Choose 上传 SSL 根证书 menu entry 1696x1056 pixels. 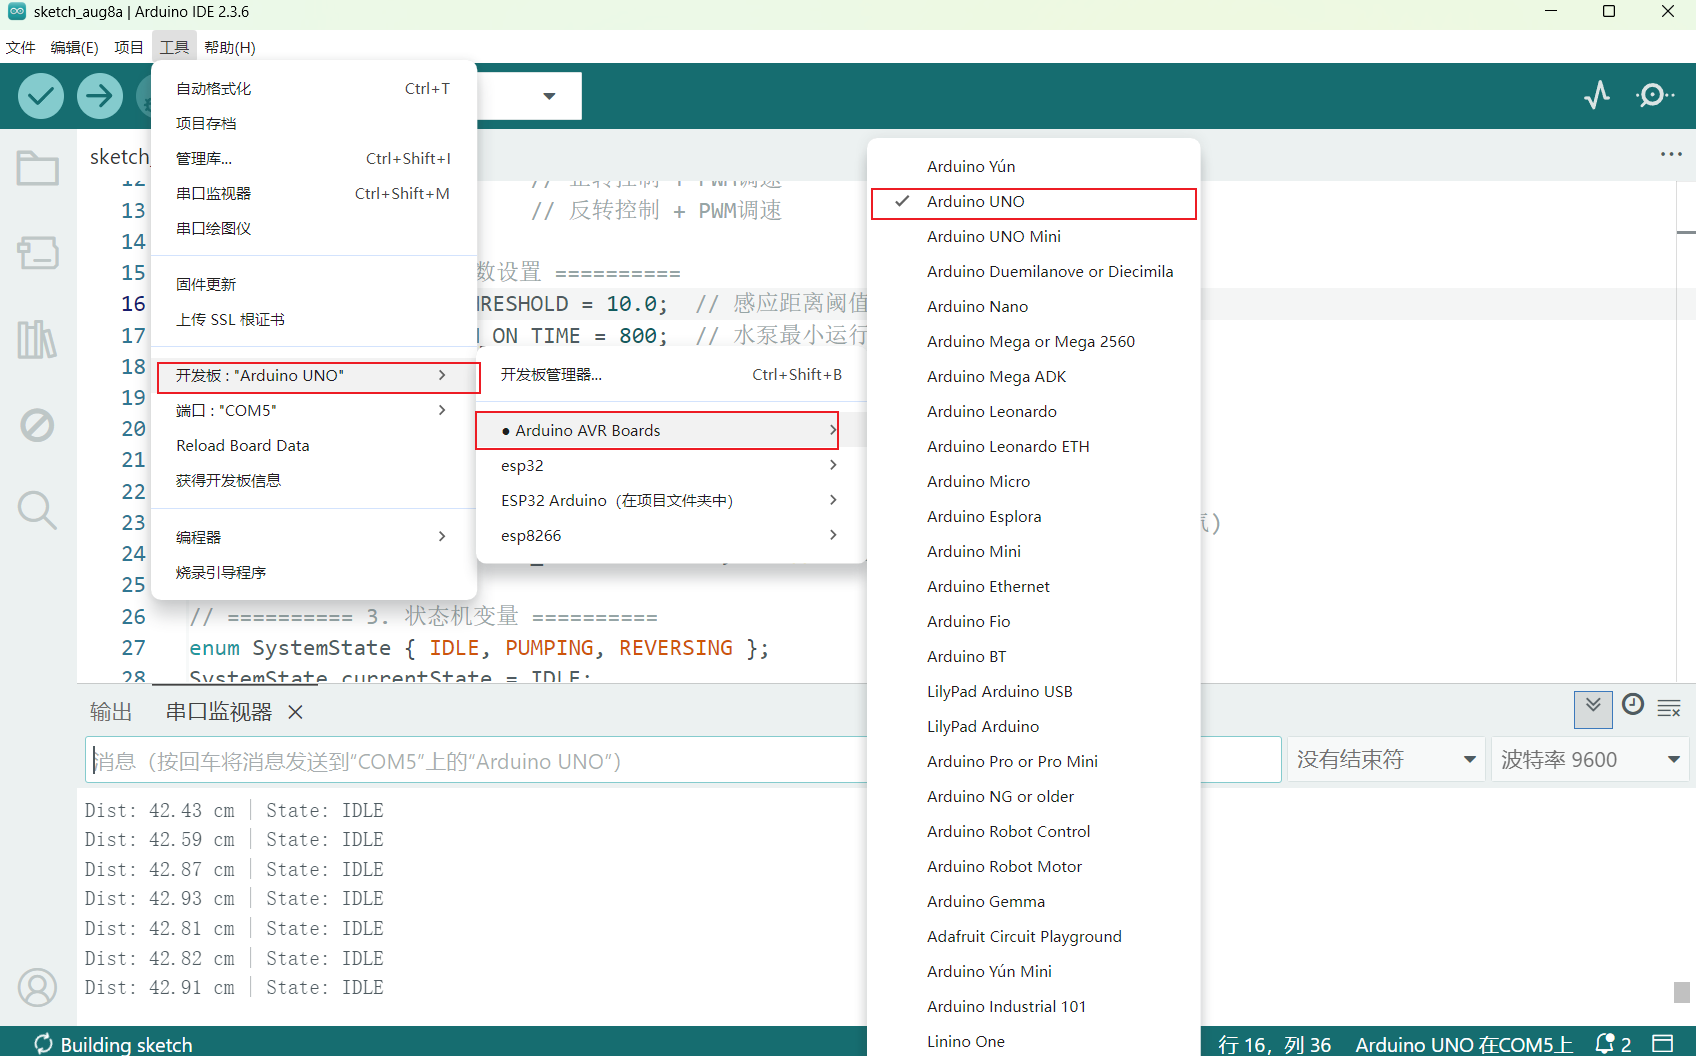click(314, 320)
